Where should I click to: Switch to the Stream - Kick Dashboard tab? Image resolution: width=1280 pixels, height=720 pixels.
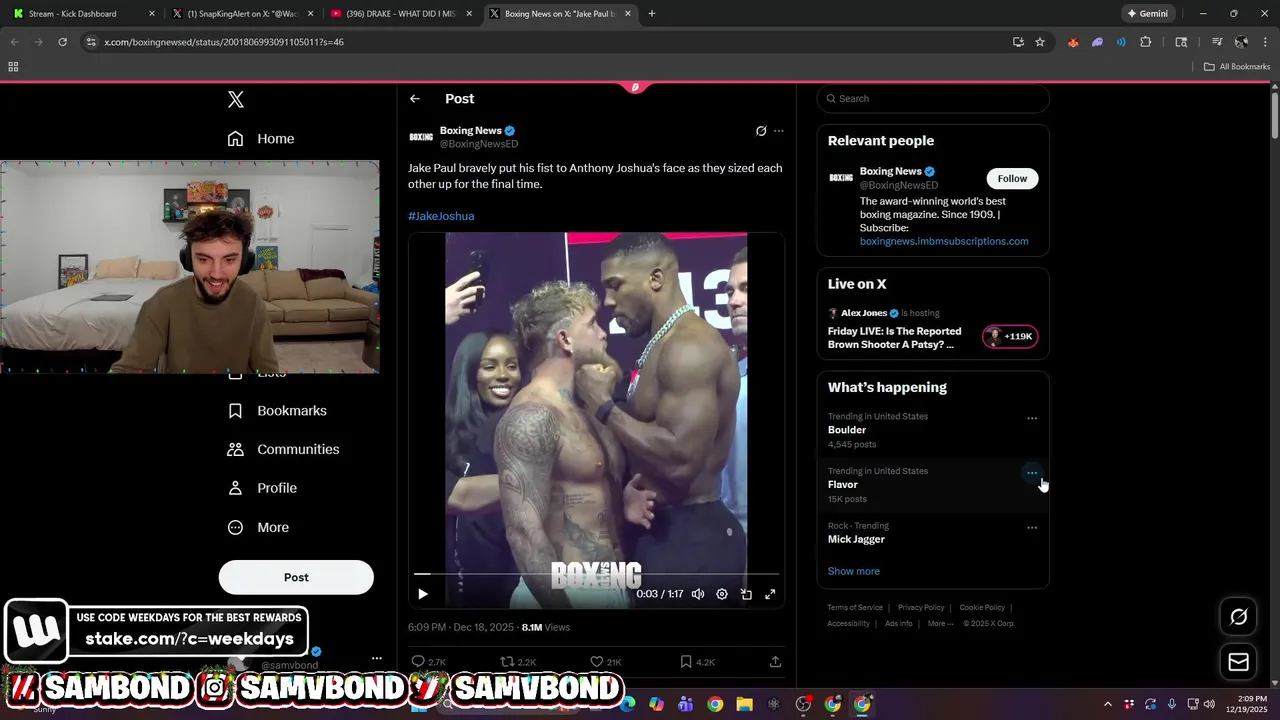tap(85, 14)
